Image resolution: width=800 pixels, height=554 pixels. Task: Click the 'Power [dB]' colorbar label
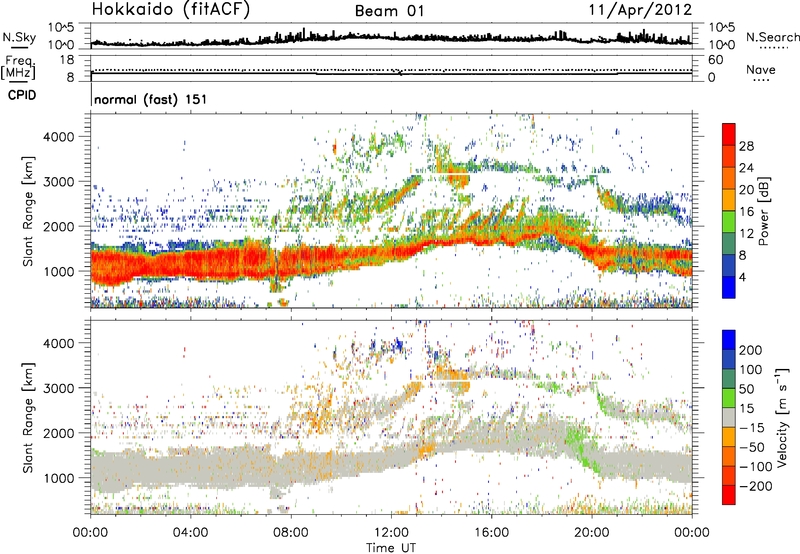click(764, 211)
